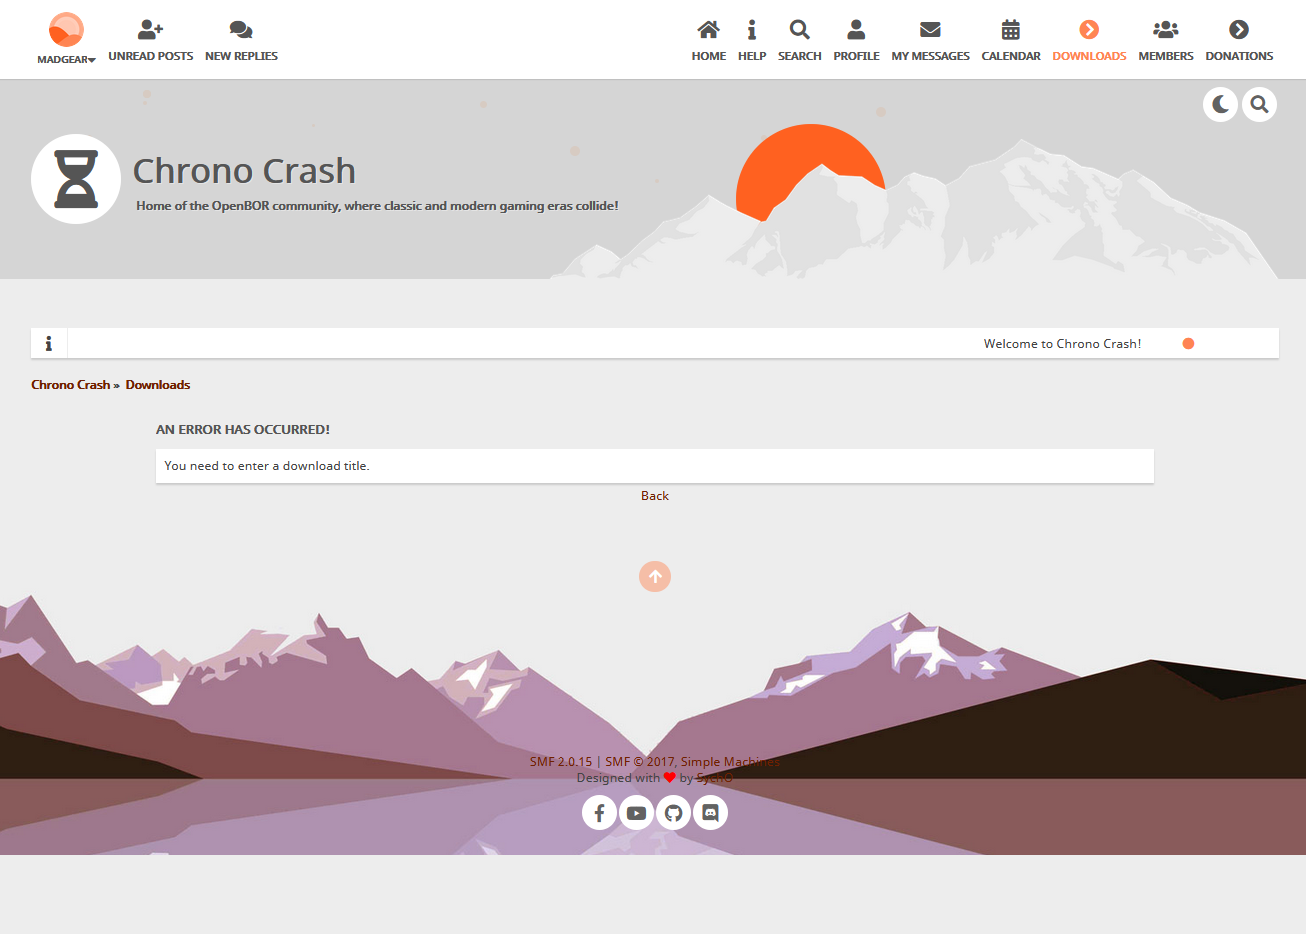Click the Unread Posts icon

(151, 29)
